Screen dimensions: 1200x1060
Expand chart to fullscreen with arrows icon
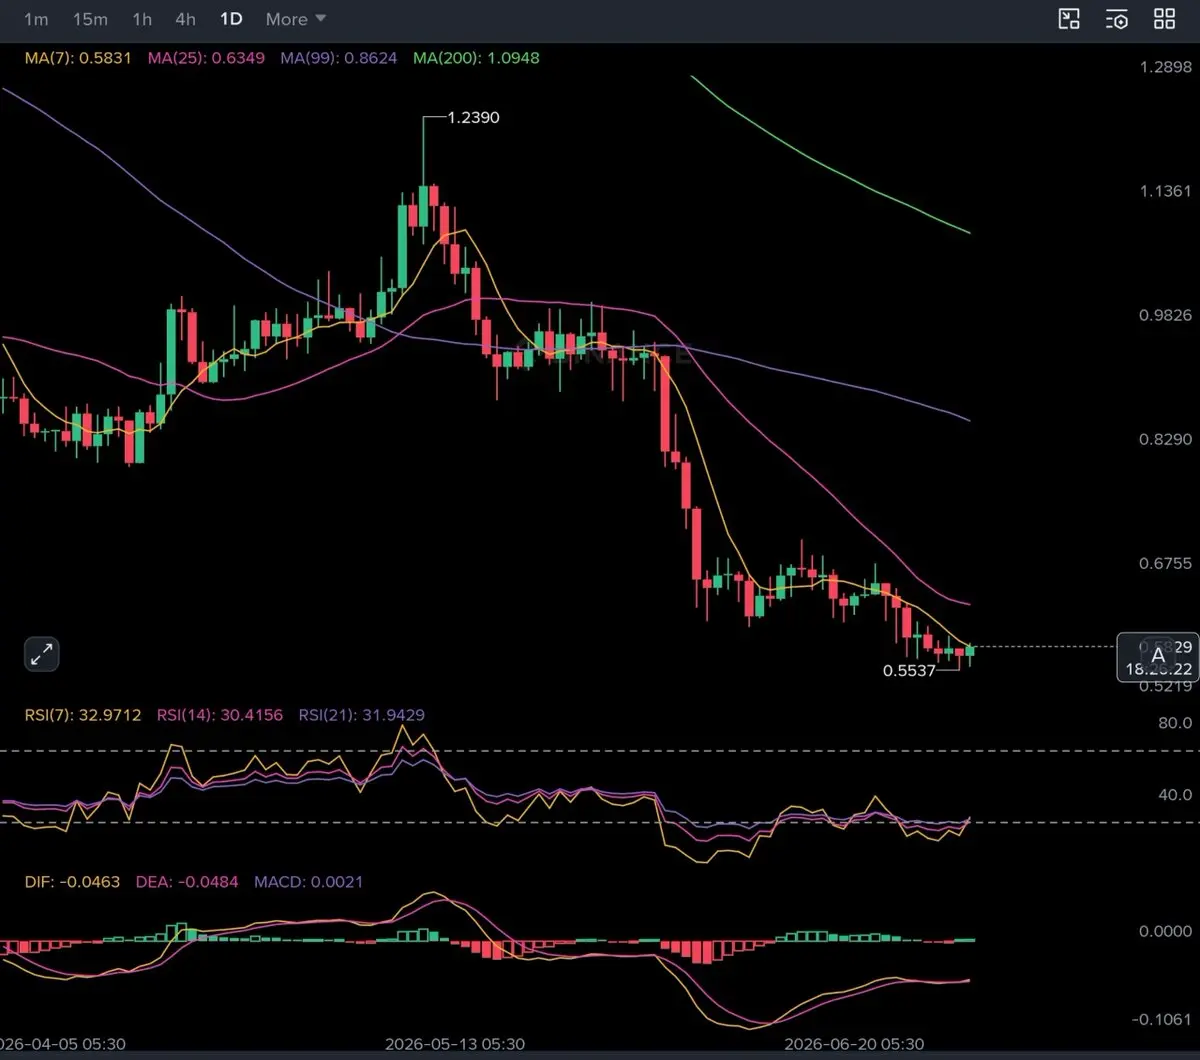(42, 655)
